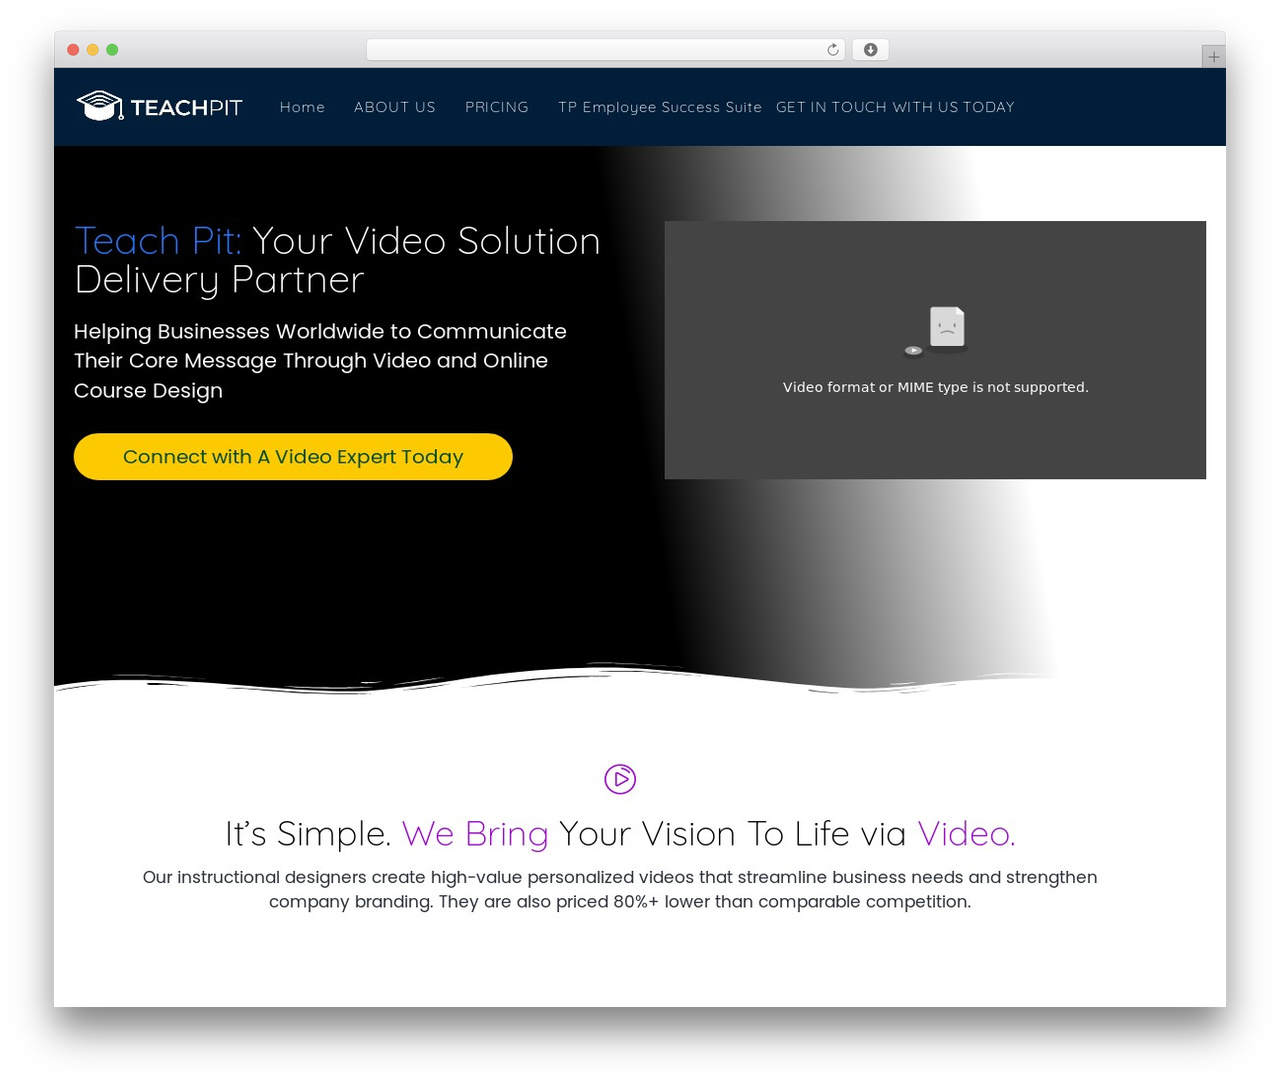Maximize the window with the green button
This screenshot has width=1280, height=1084.
tap(112, 50)
